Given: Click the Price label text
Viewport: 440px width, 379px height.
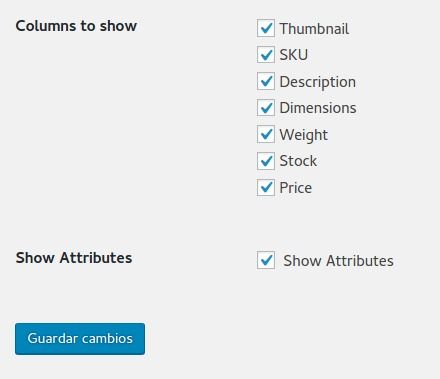Looking at the screenshot, I should [x=296, y=188].
